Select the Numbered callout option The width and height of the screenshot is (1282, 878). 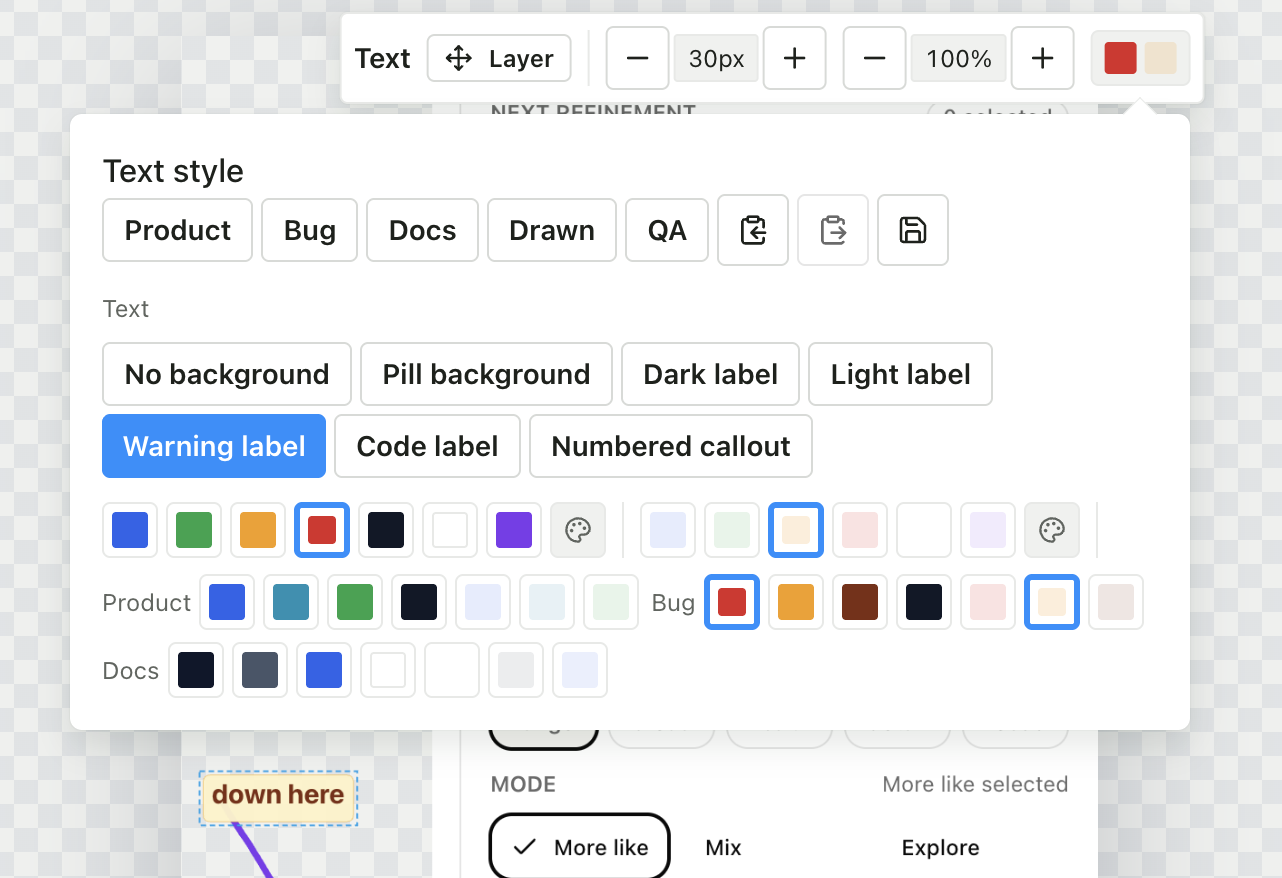pos(671,446)
